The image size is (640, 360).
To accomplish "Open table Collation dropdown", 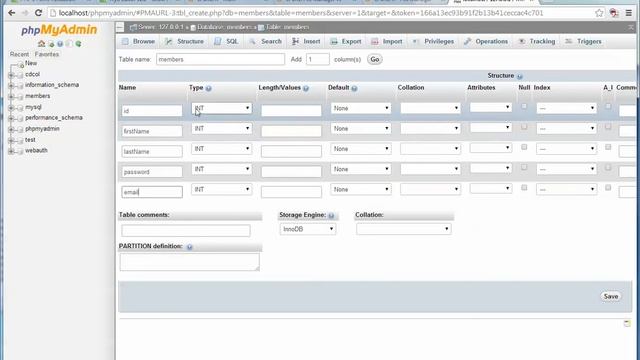I will 404,229.
